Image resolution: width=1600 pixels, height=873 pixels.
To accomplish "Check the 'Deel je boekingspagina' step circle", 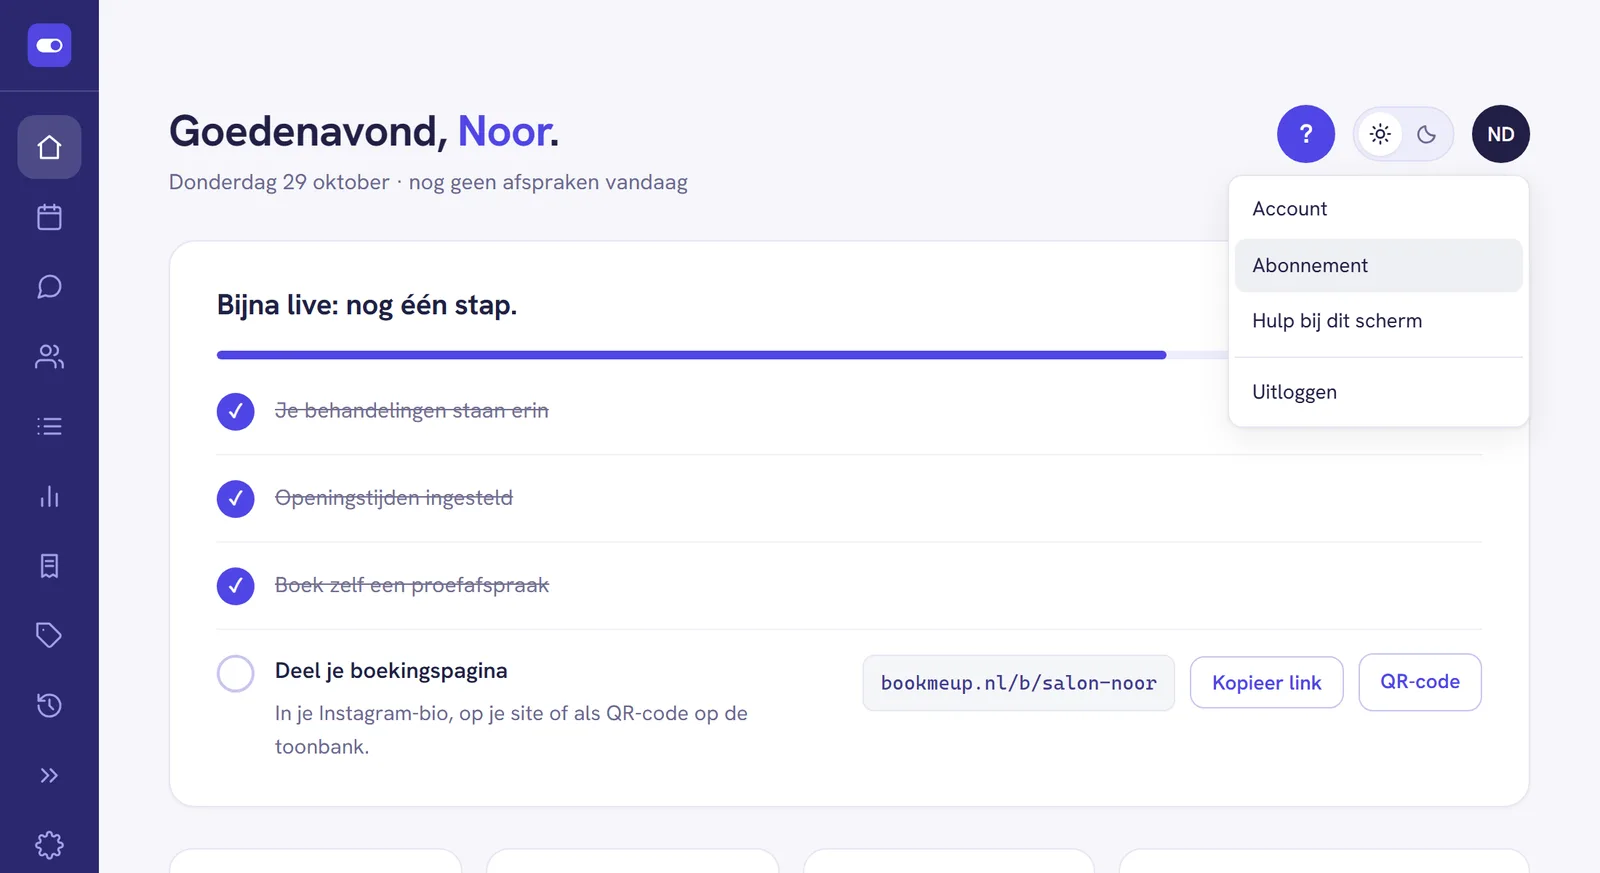I will coord(236,673).
